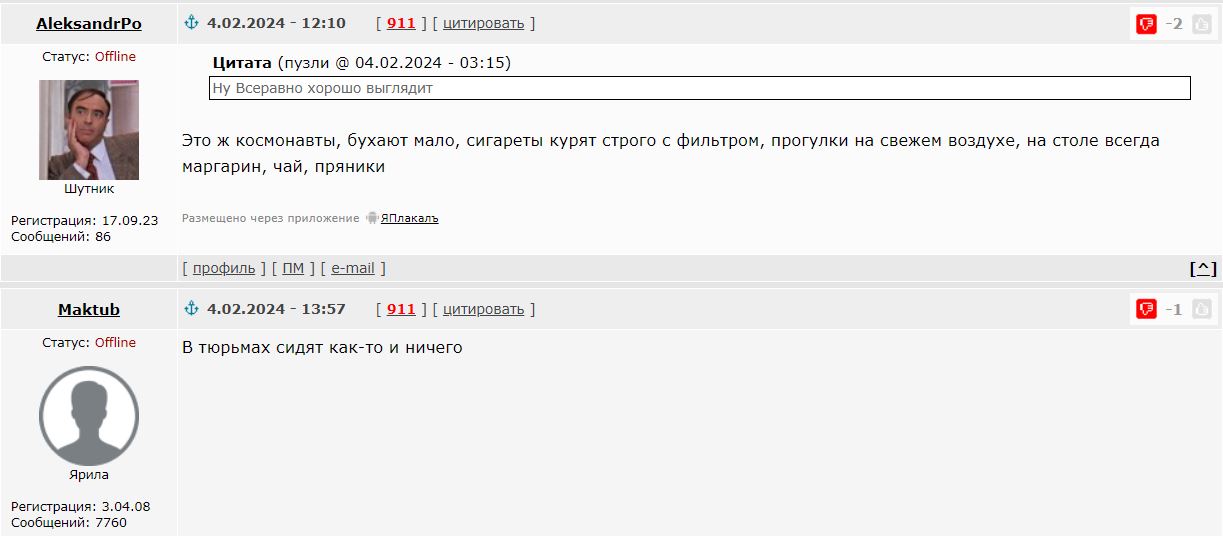Open the профиль link under AleksandrPo's post
This screenshot has height=536, width=1223.
click(224, 268)
